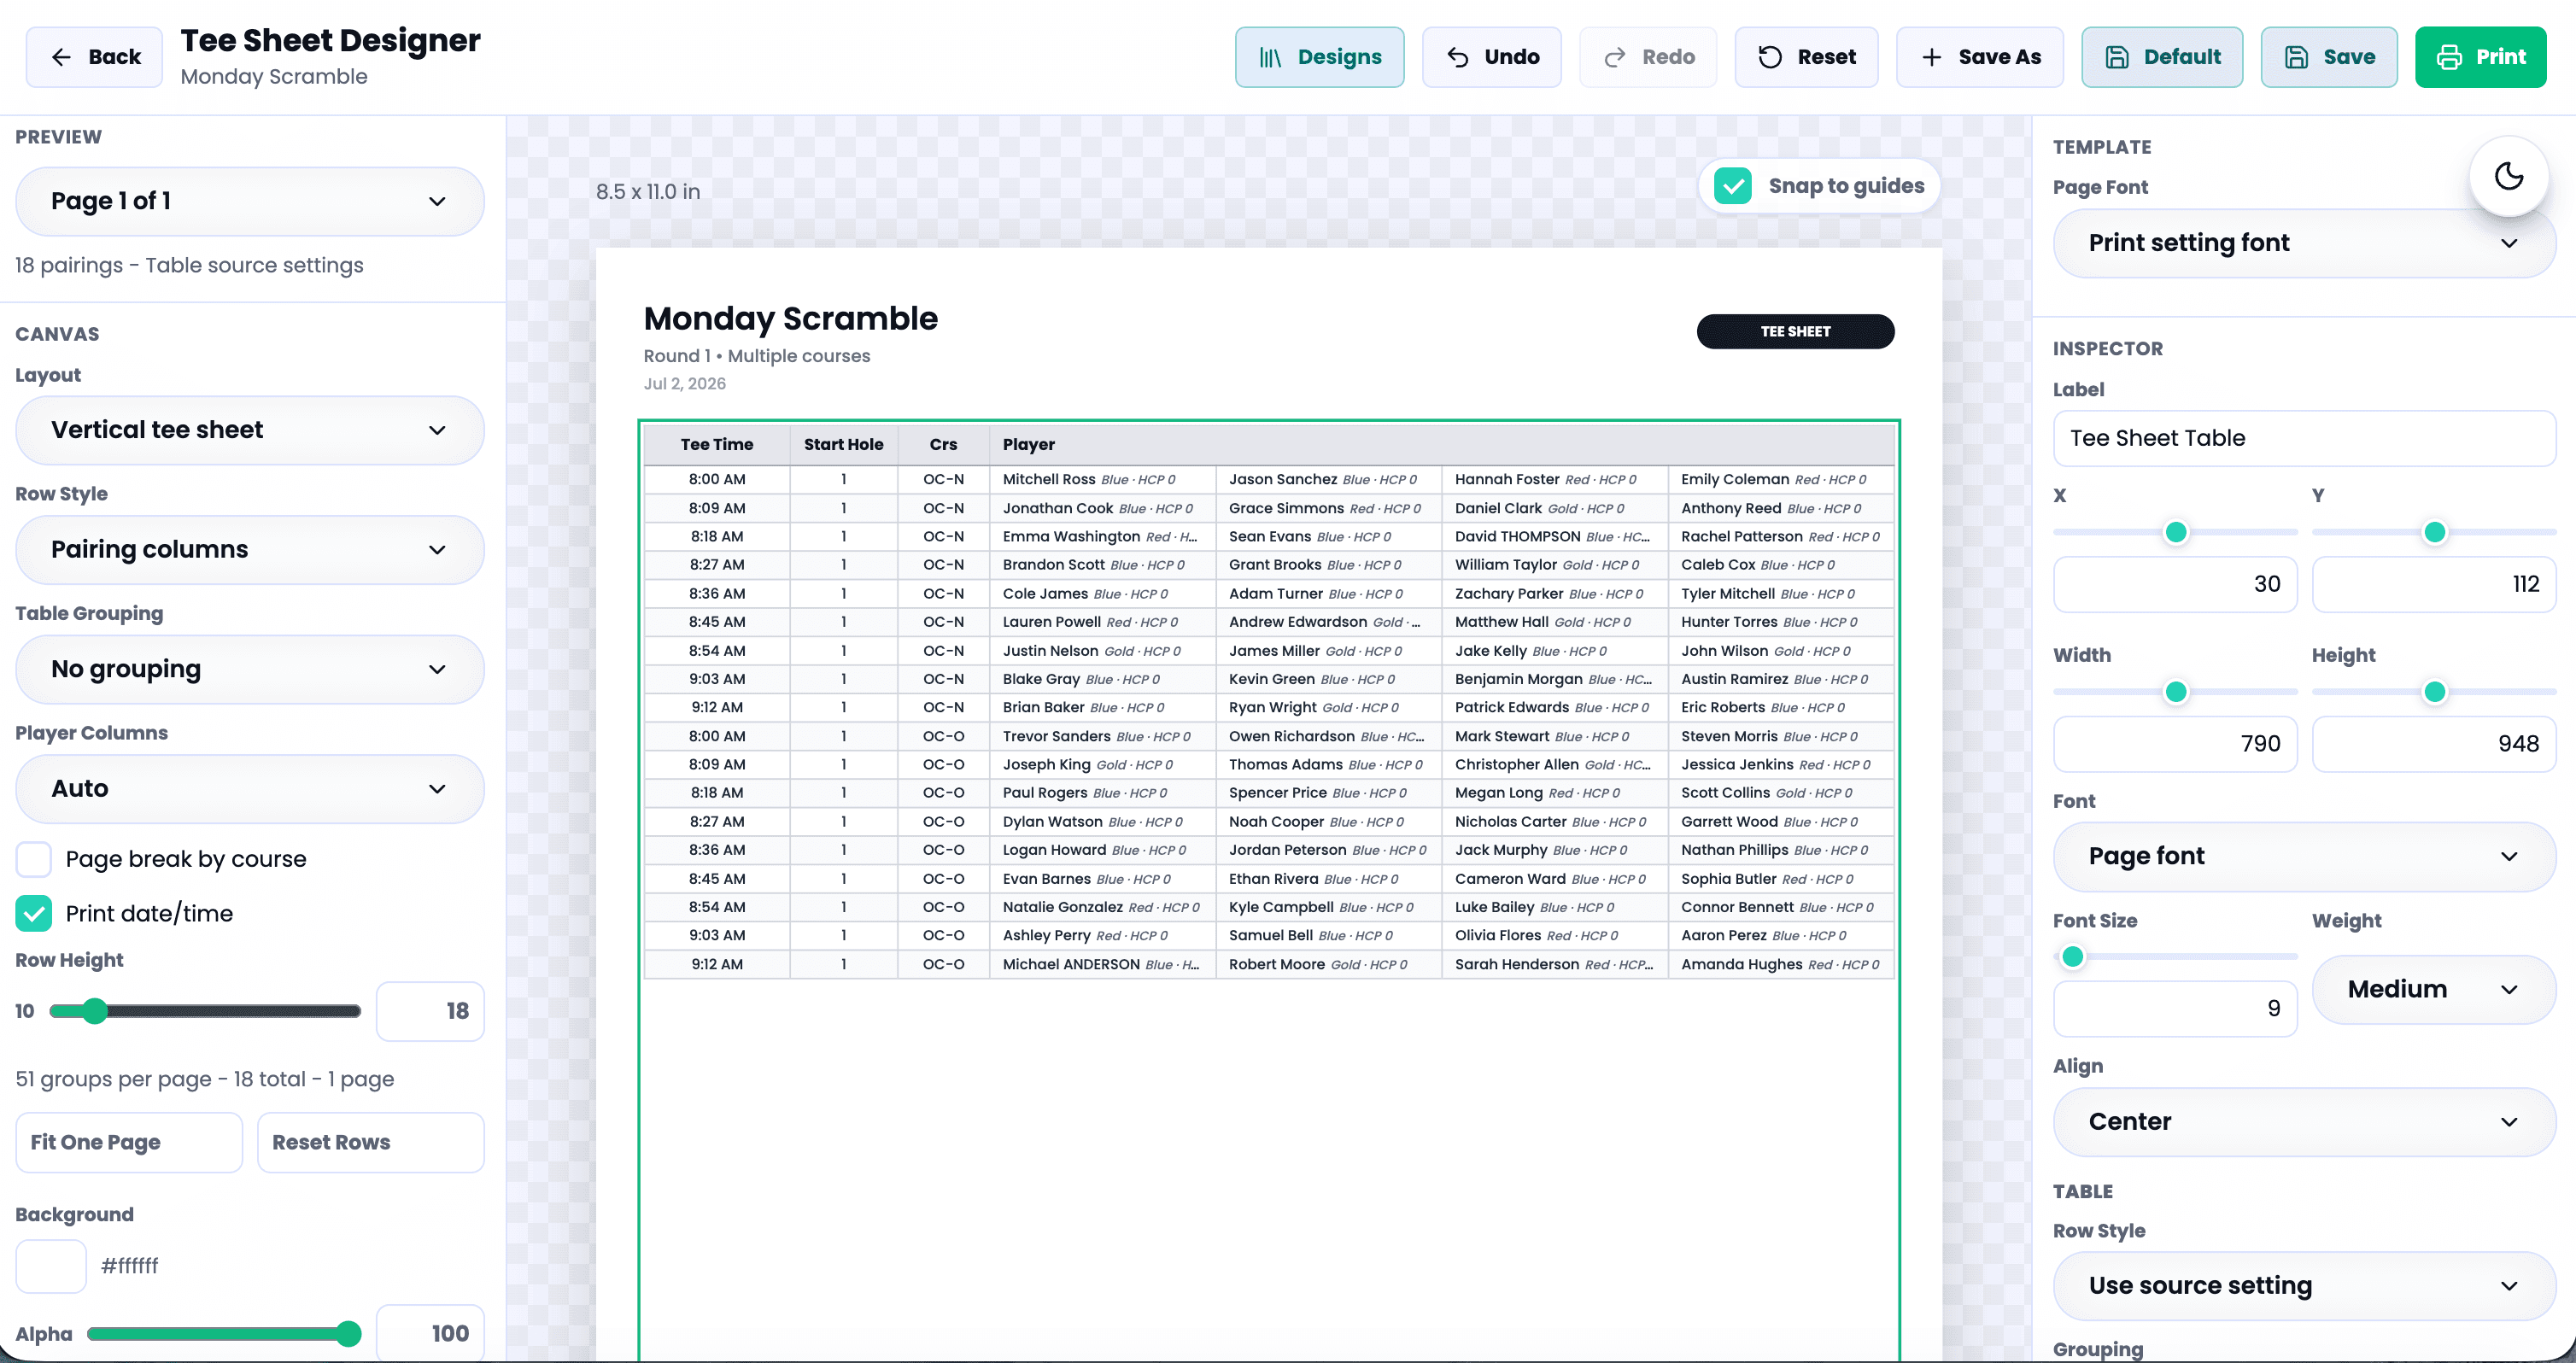
Task: Click the Reset Rows button
Action: (x=370, y=1142)
